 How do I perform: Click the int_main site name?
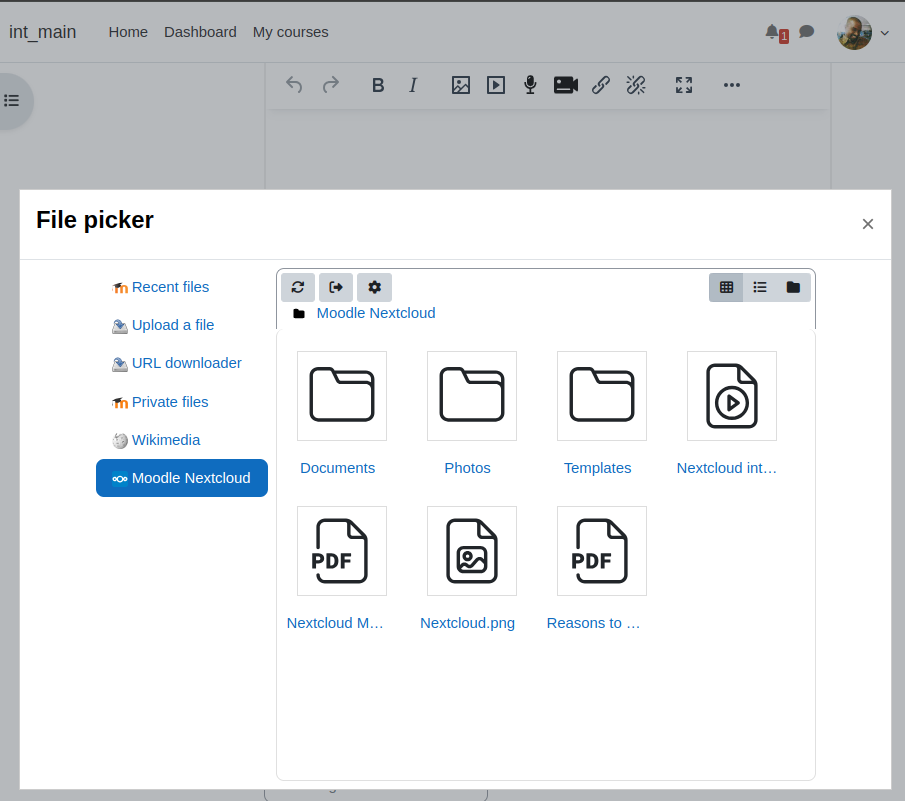43,32
